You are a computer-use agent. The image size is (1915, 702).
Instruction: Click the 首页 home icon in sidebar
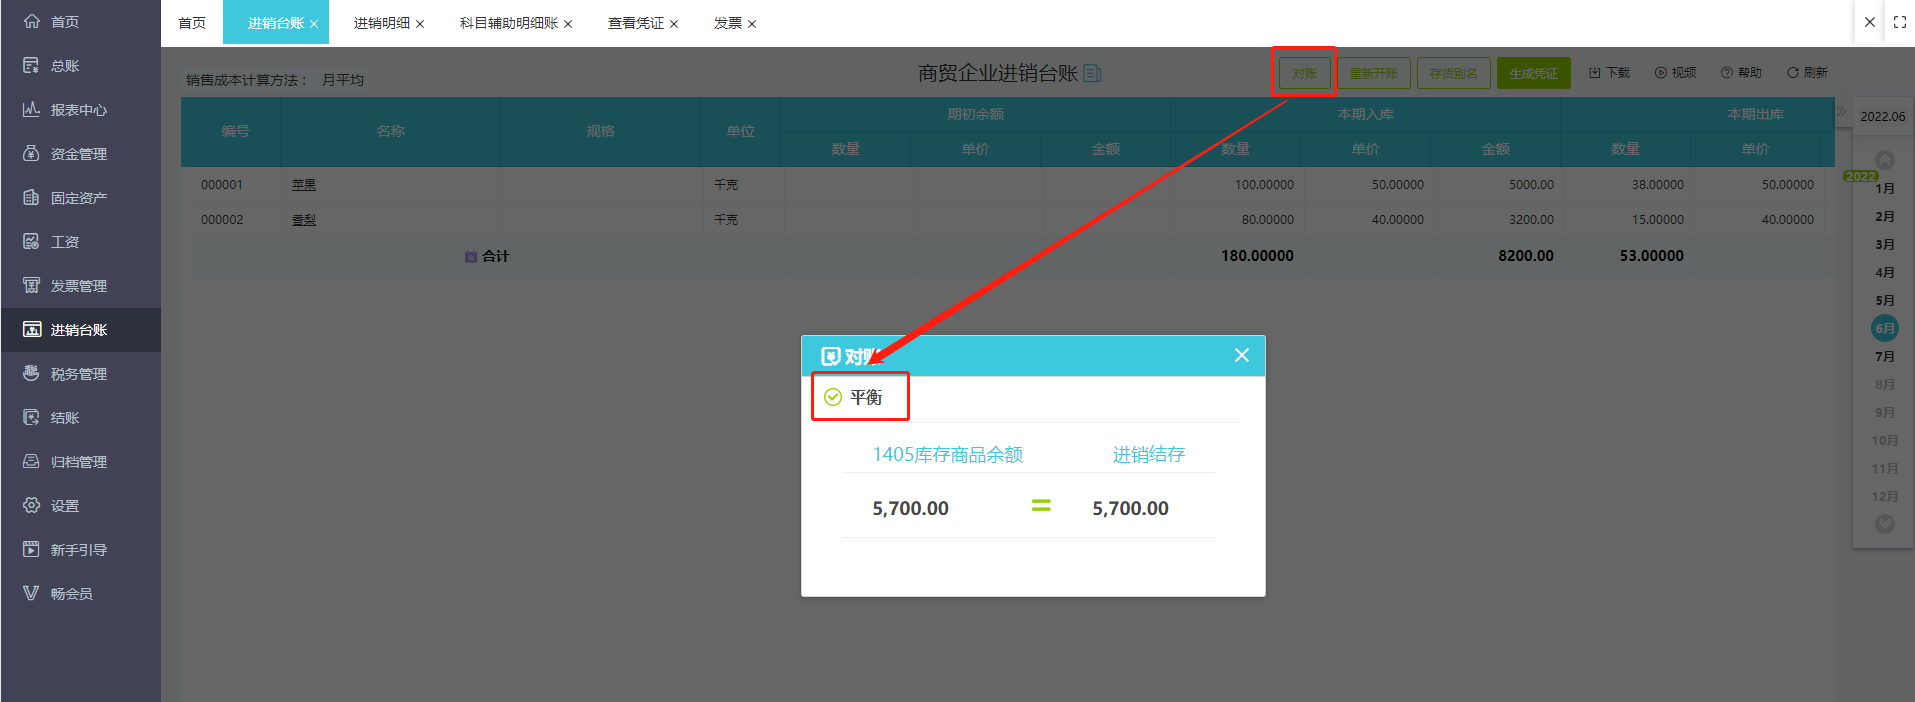coord(32,21)
